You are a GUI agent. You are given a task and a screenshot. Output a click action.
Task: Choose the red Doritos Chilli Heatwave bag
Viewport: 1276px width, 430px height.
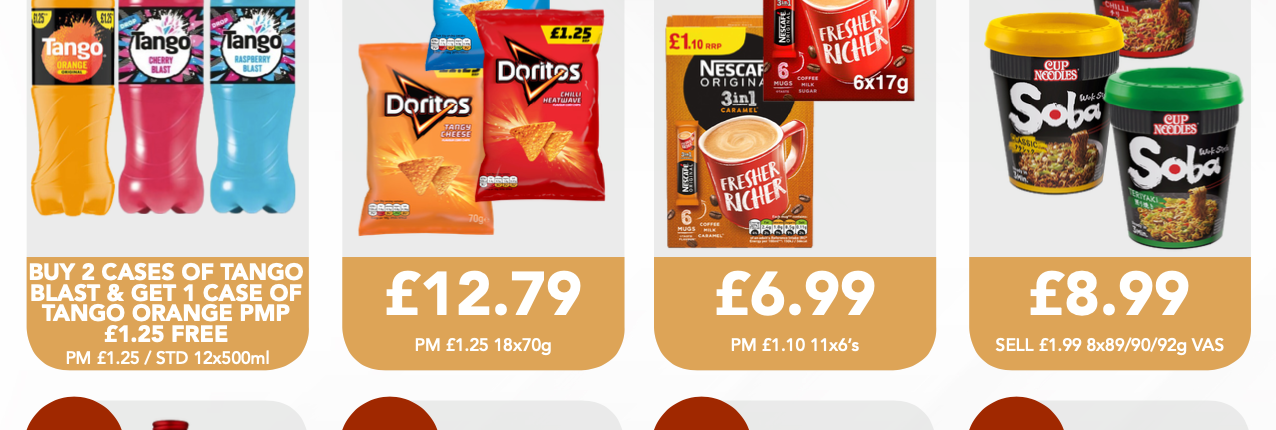pos(542,105)
